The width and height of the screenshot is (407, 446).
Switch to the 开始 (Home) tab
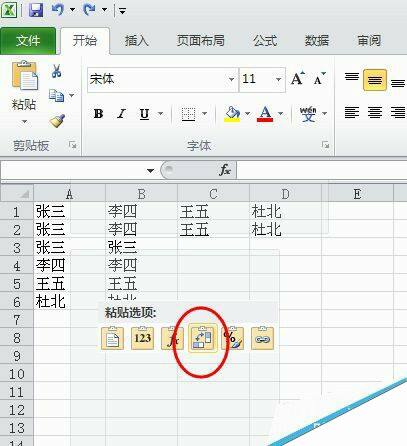pyautogui.click(x=85, y=41)
